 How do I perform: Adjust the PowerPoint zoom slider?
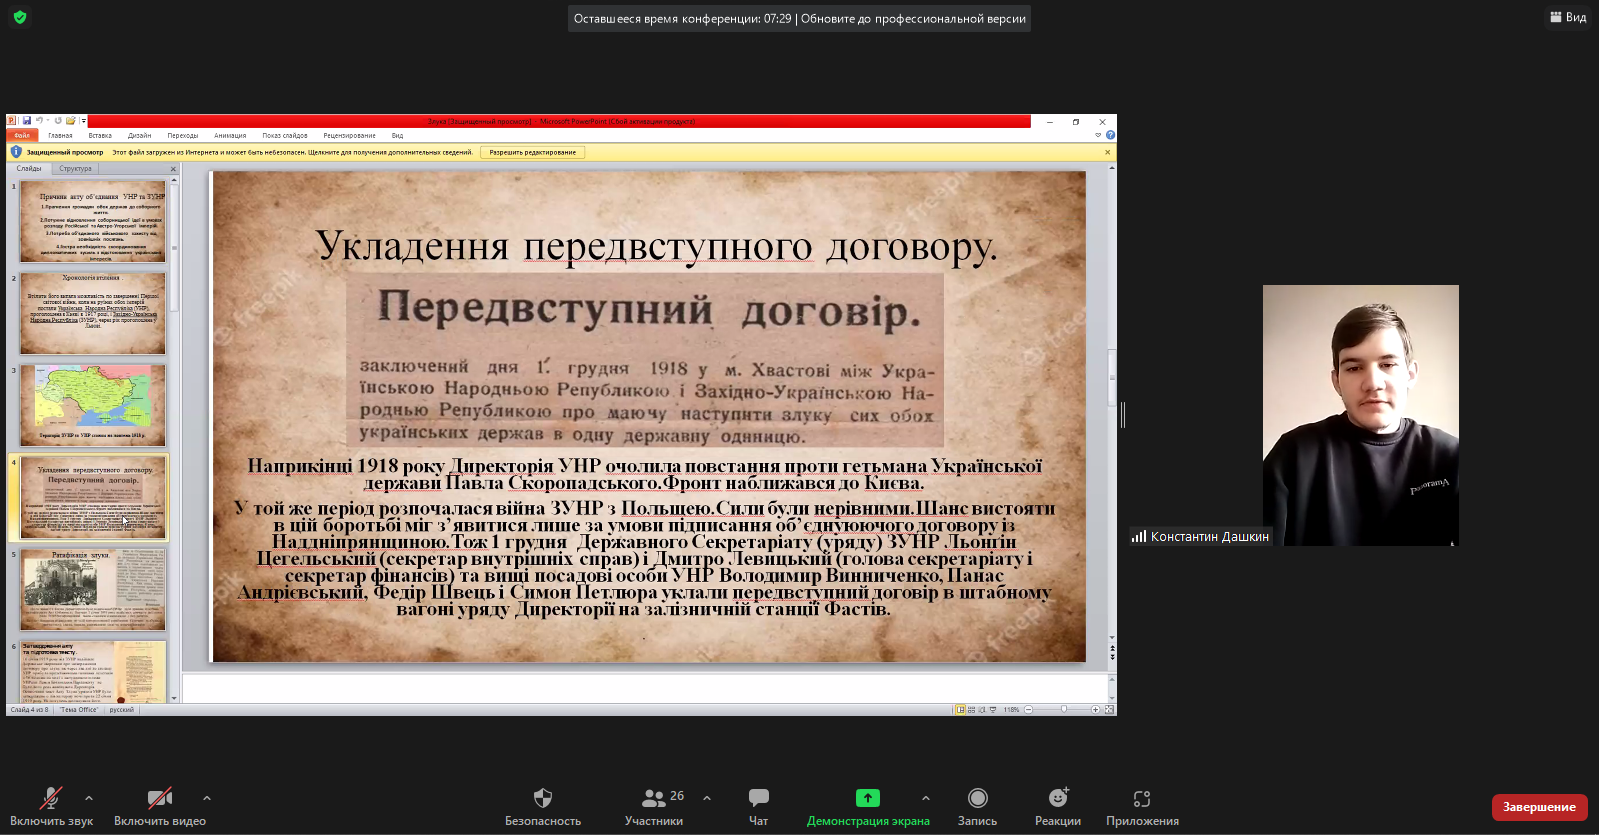click(x=1063, y=709)
